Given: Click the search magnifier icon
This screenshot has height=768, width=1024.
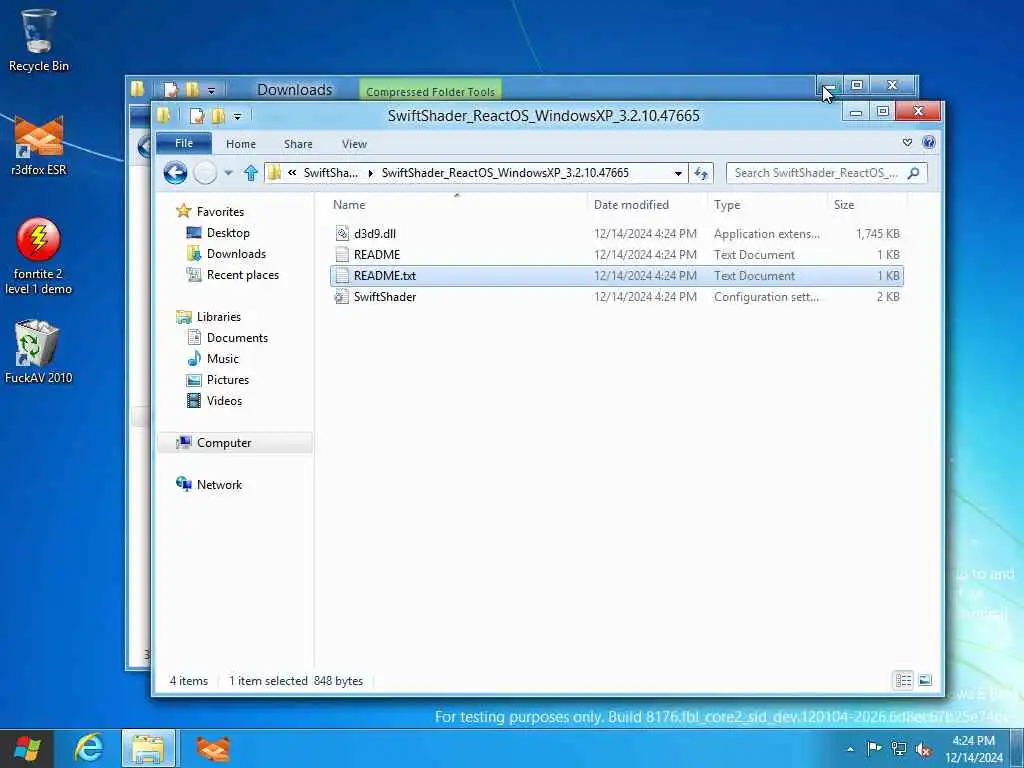Looking at the screenshot, I should (914, 173).
